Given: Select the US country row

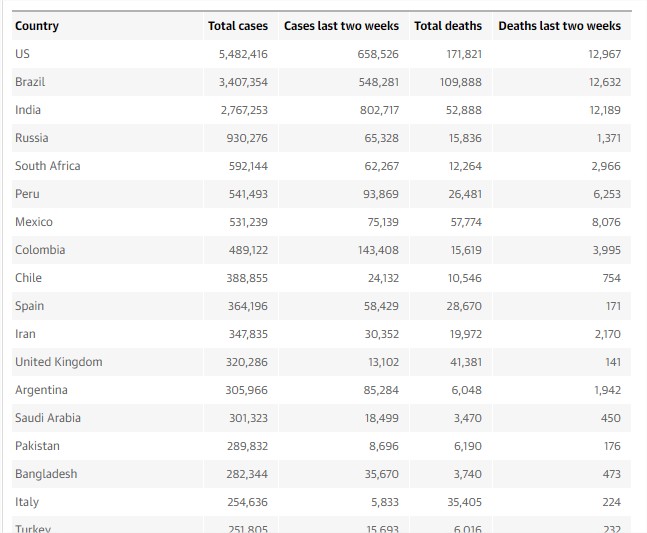Looking at the screenshot, I should coord(23,54).
